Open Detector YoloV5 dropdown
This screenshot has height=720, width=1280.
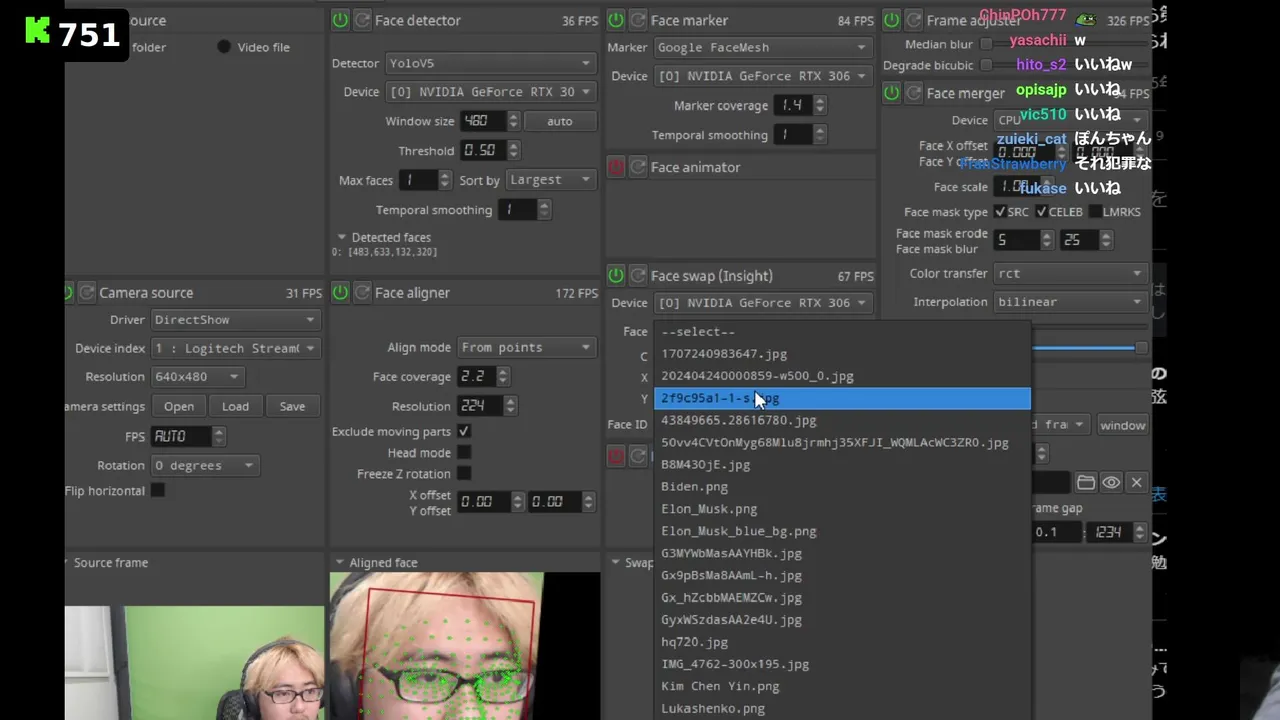pyautogui.click(x=490, y=63)
